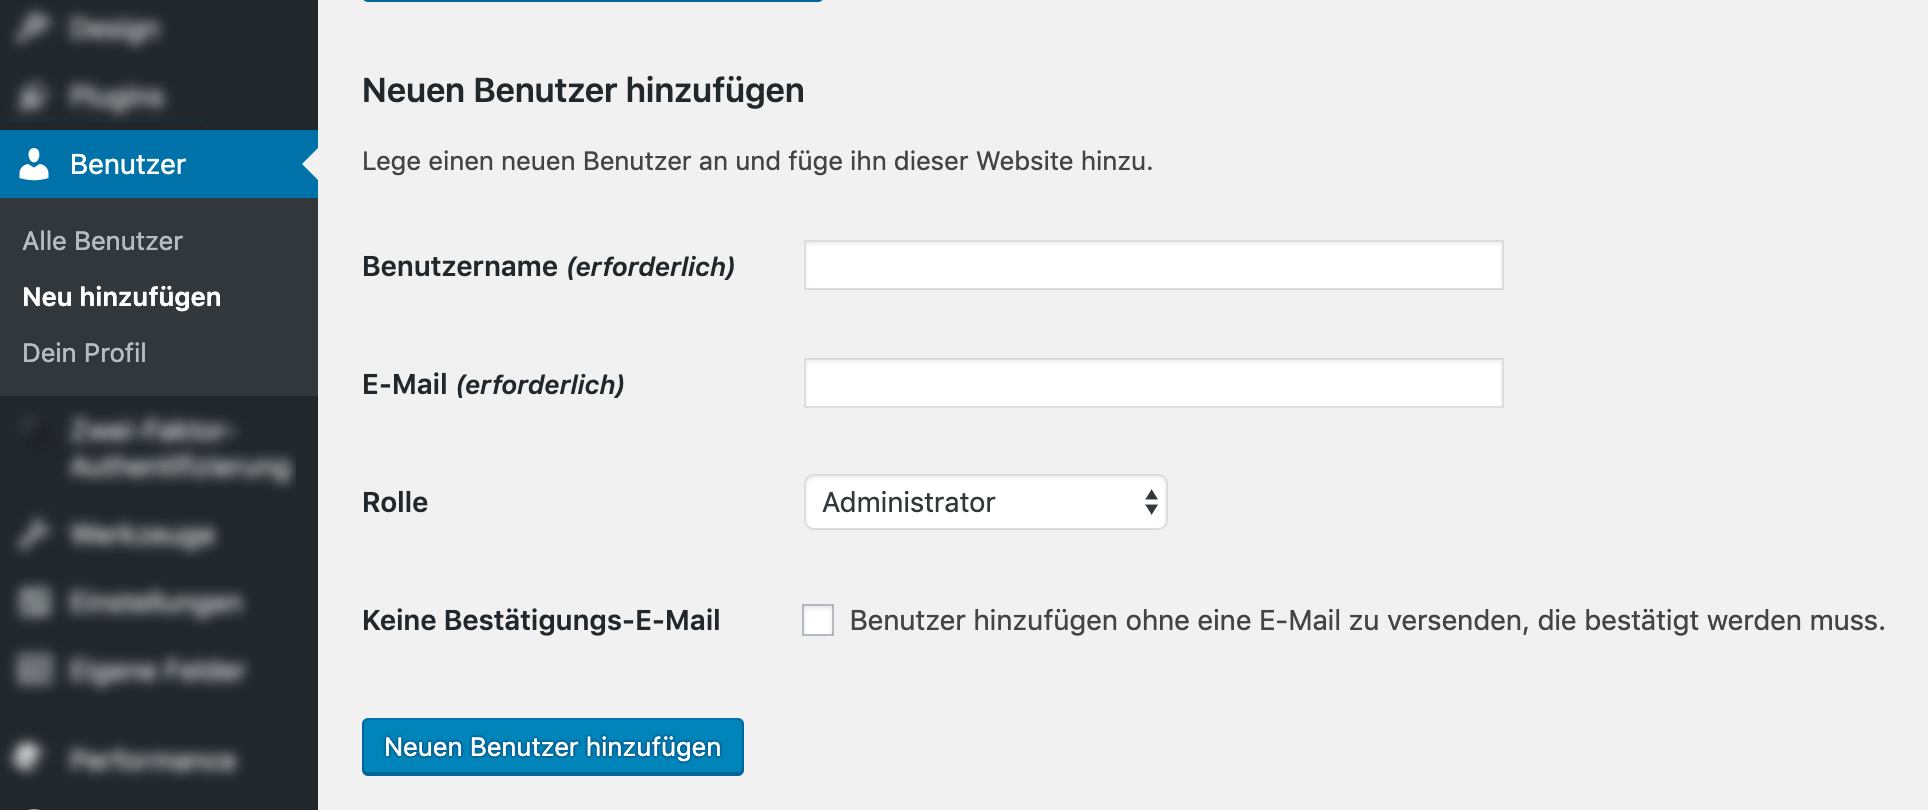This screenshot has width=1928, height=810.
Task: Click the Benutzer person icon in sidebar
Action: pos(34,164)
